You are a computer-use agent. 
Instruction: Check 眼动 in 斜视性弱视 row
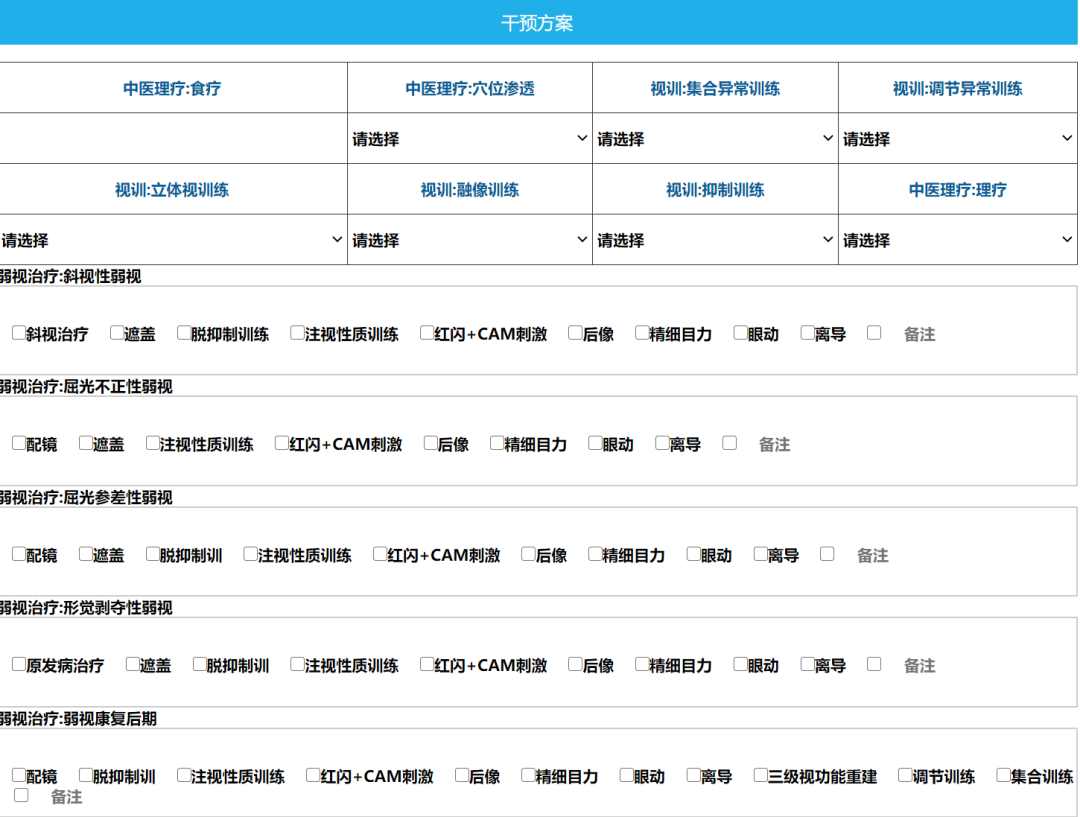[x=740, y=333]
